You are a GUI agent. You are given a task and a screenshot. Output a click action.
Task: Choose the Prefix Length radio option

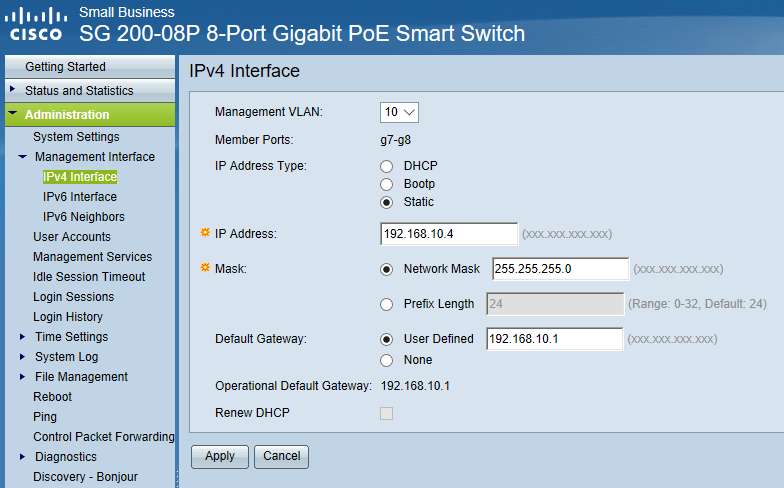[386, 304]
